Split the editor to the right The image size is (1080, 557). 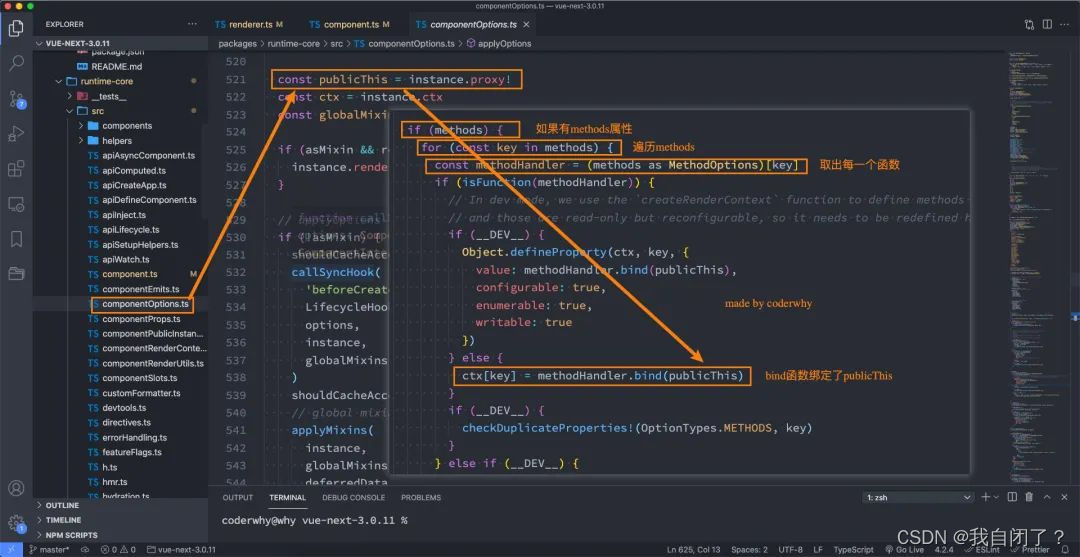pyautogui.click(x=1047, y=24)
